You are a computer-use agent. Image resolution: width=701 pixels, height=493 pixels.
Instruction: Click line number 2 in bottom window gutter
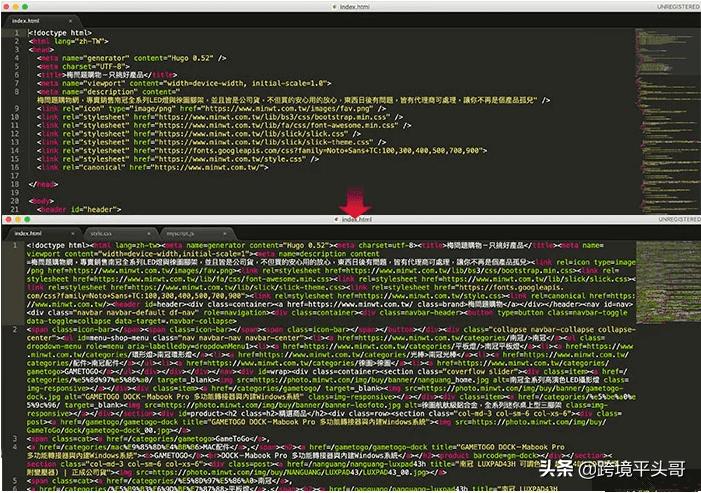(x=15, y=329)
